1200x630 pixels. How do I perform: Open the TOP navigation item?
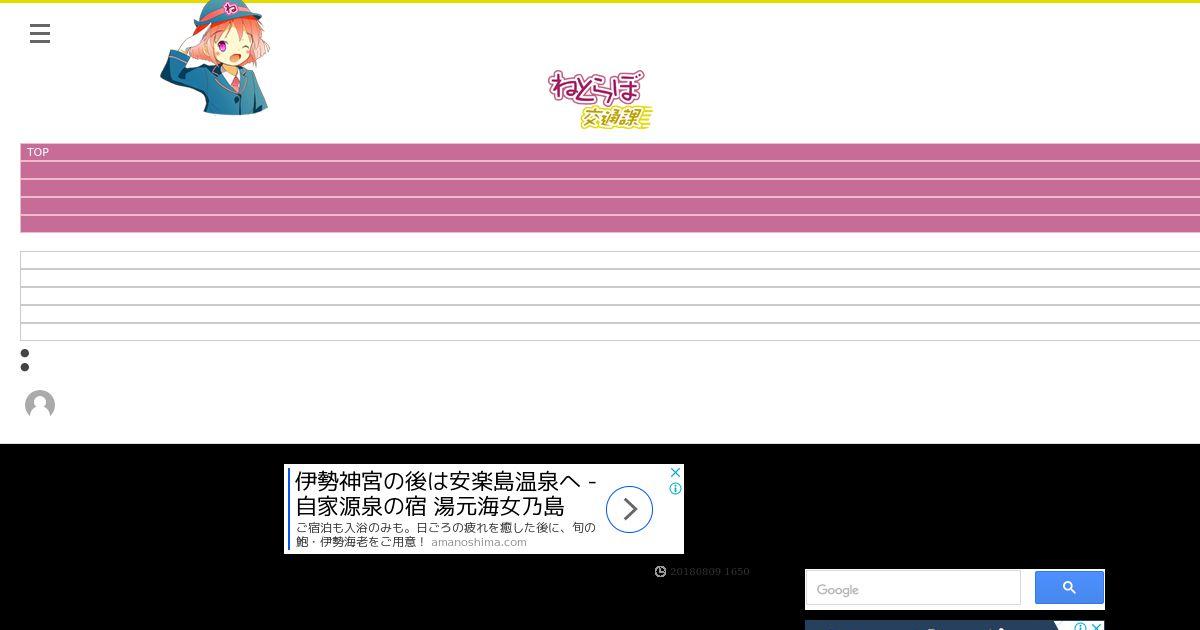pos(38,152)
